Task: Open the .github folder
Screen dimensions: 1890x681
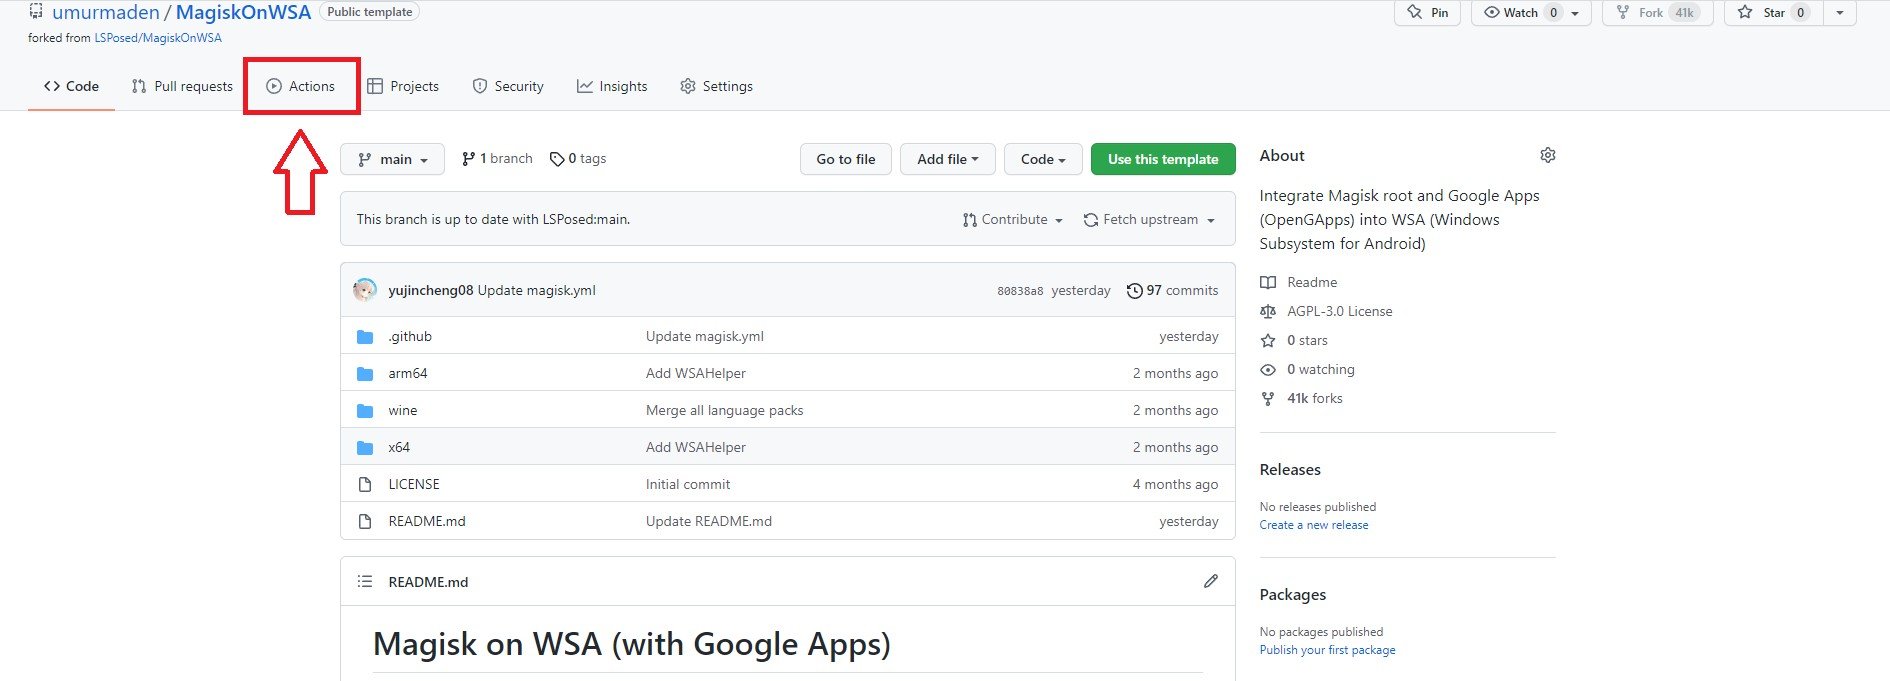Action: [x=410, y=336]
